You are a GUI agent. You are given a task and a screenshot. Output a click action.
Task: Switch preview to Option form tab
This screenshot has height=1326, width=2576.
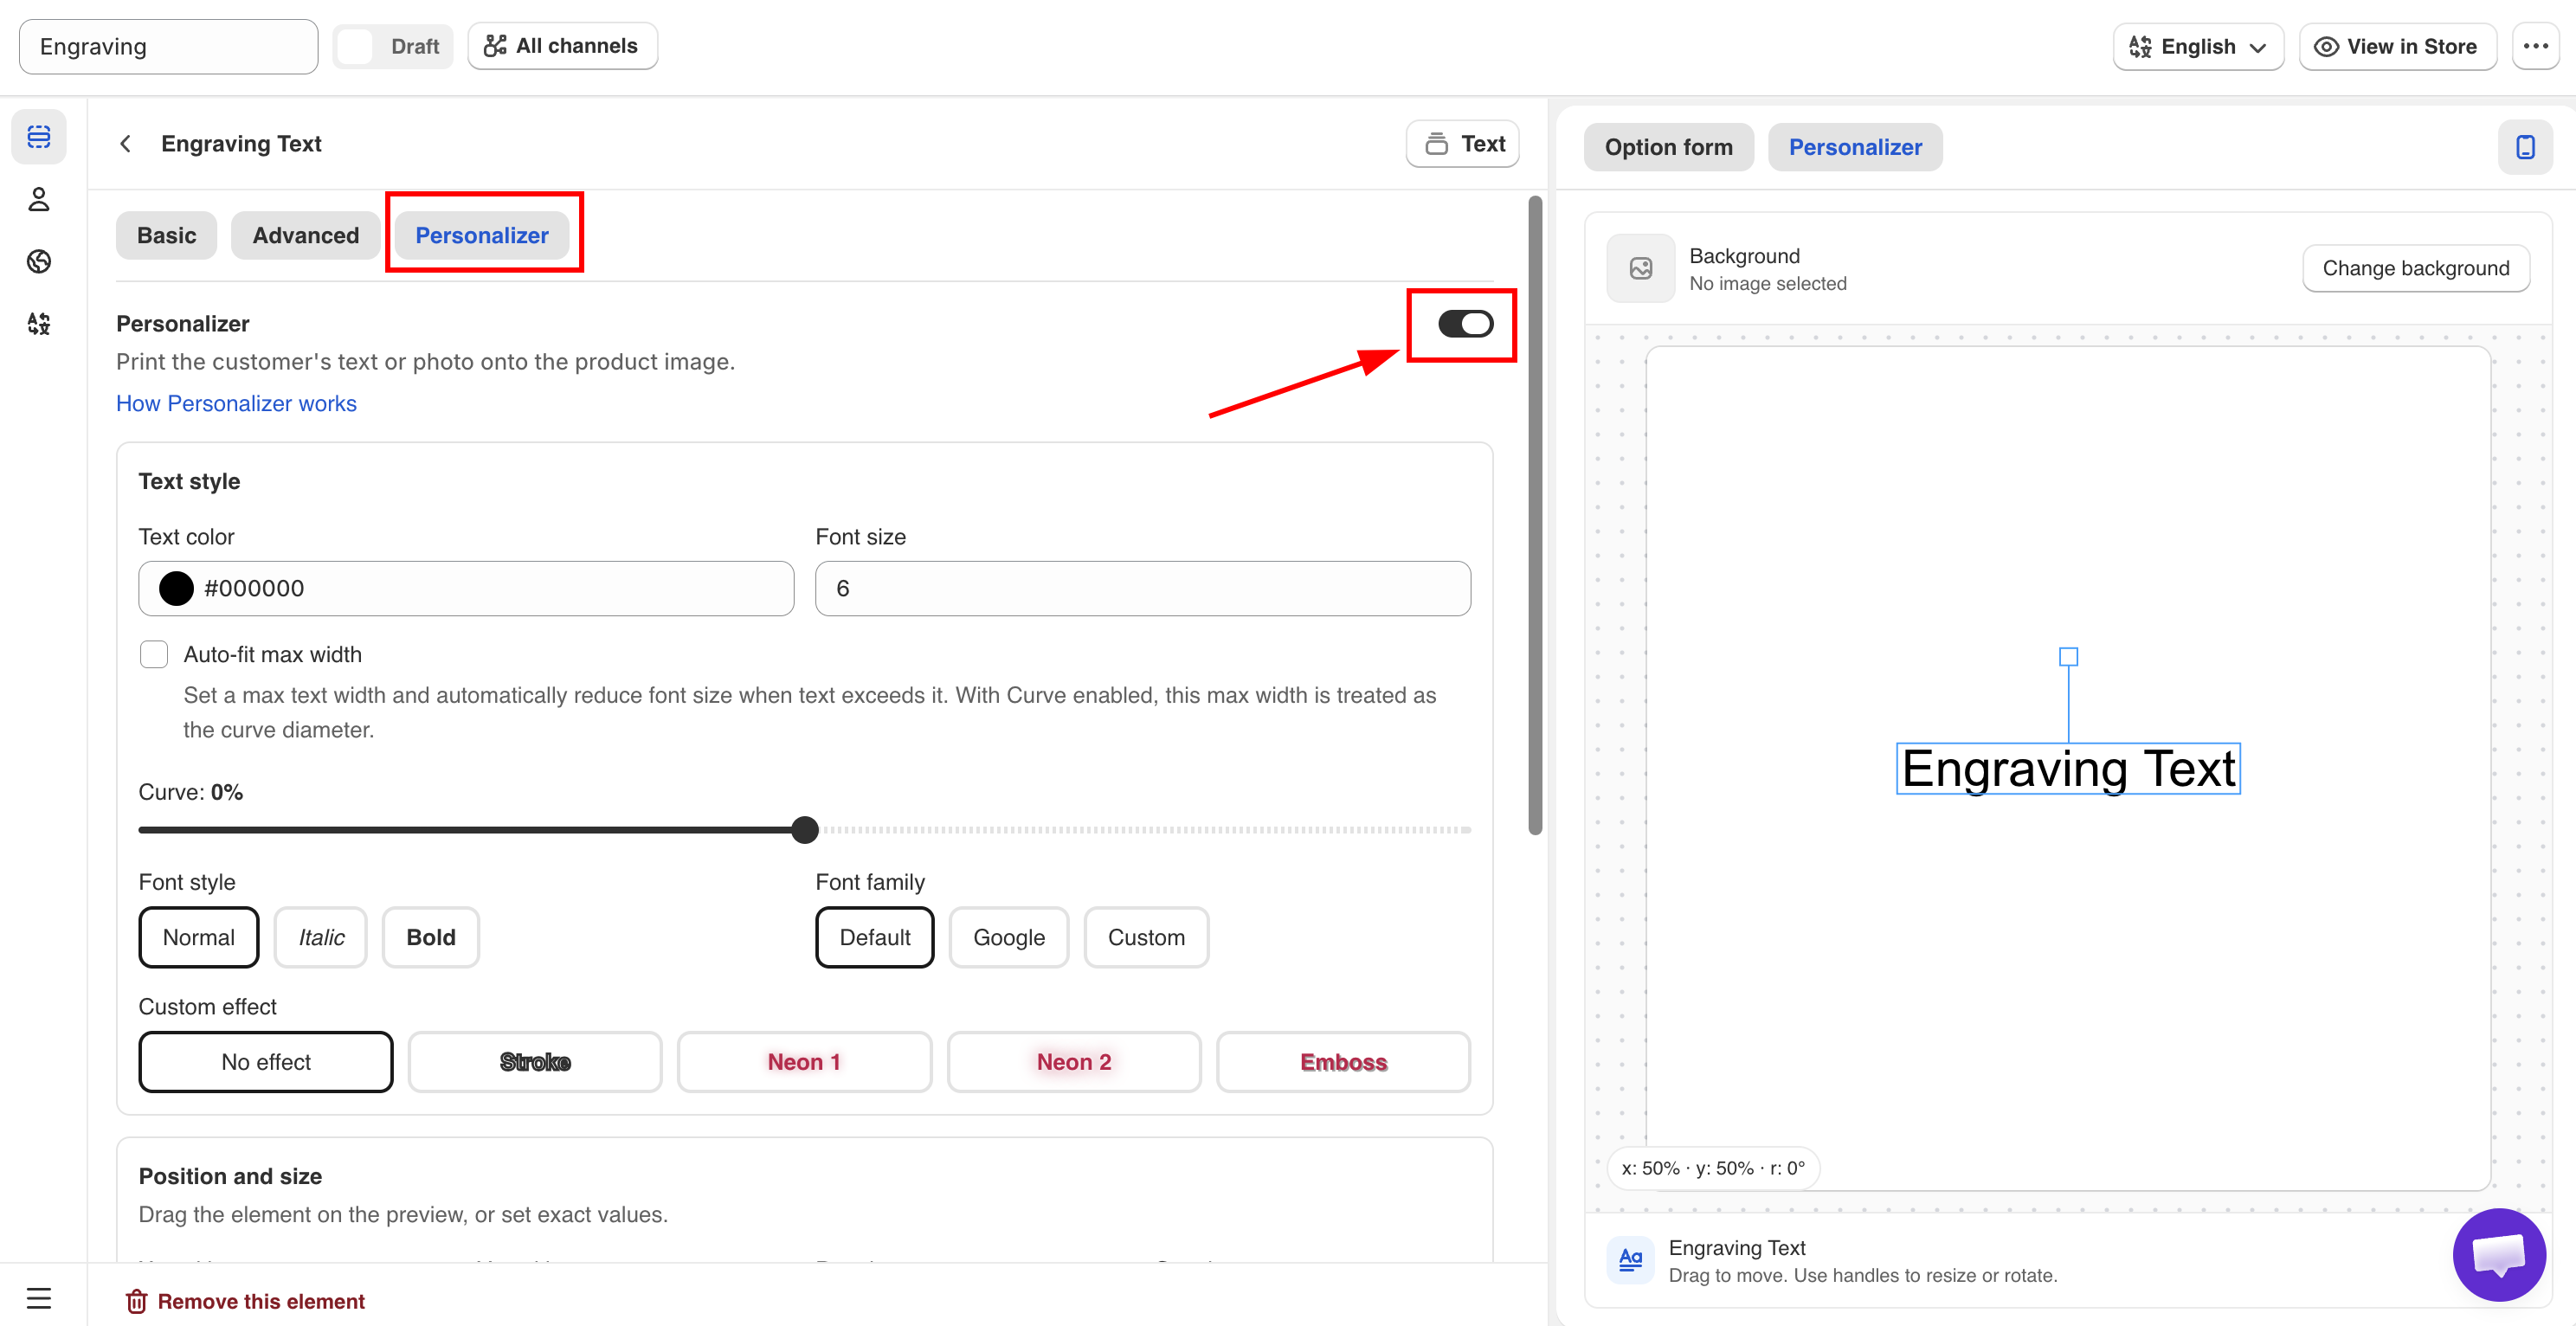[1668, 147]
